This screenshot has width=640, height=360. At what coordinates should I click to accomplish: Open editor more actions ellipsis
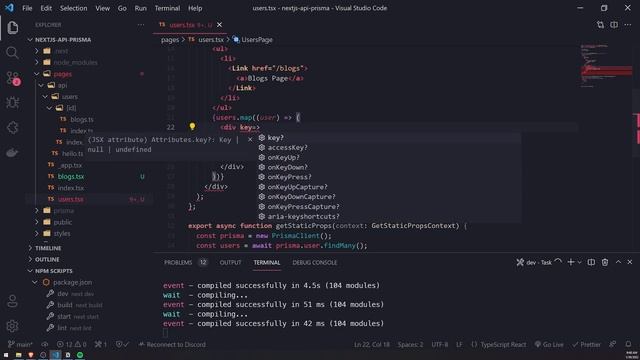pyautogui.click(x=628, y=25)
